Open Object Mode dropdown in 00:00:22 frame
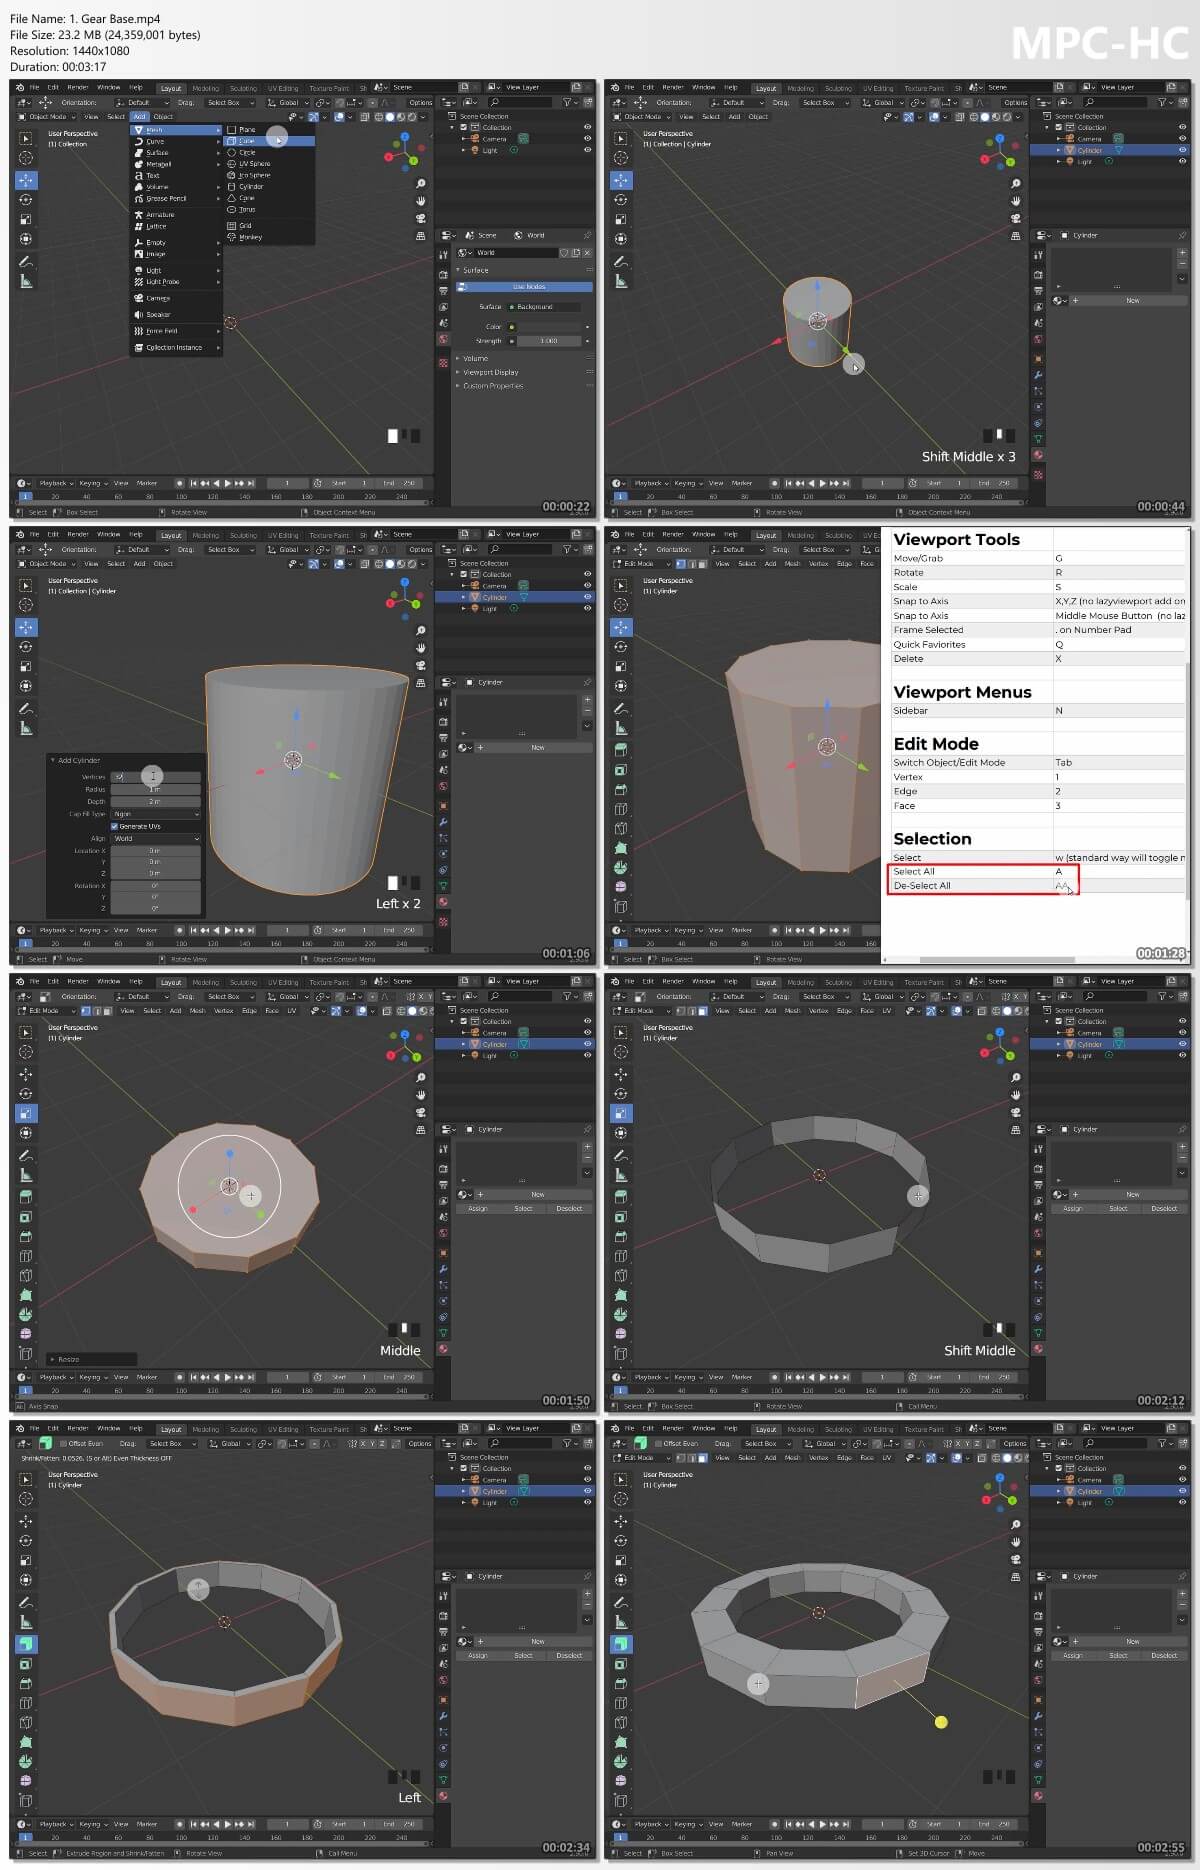Viewport: 1200px width, 1870px height. point(44,117)
